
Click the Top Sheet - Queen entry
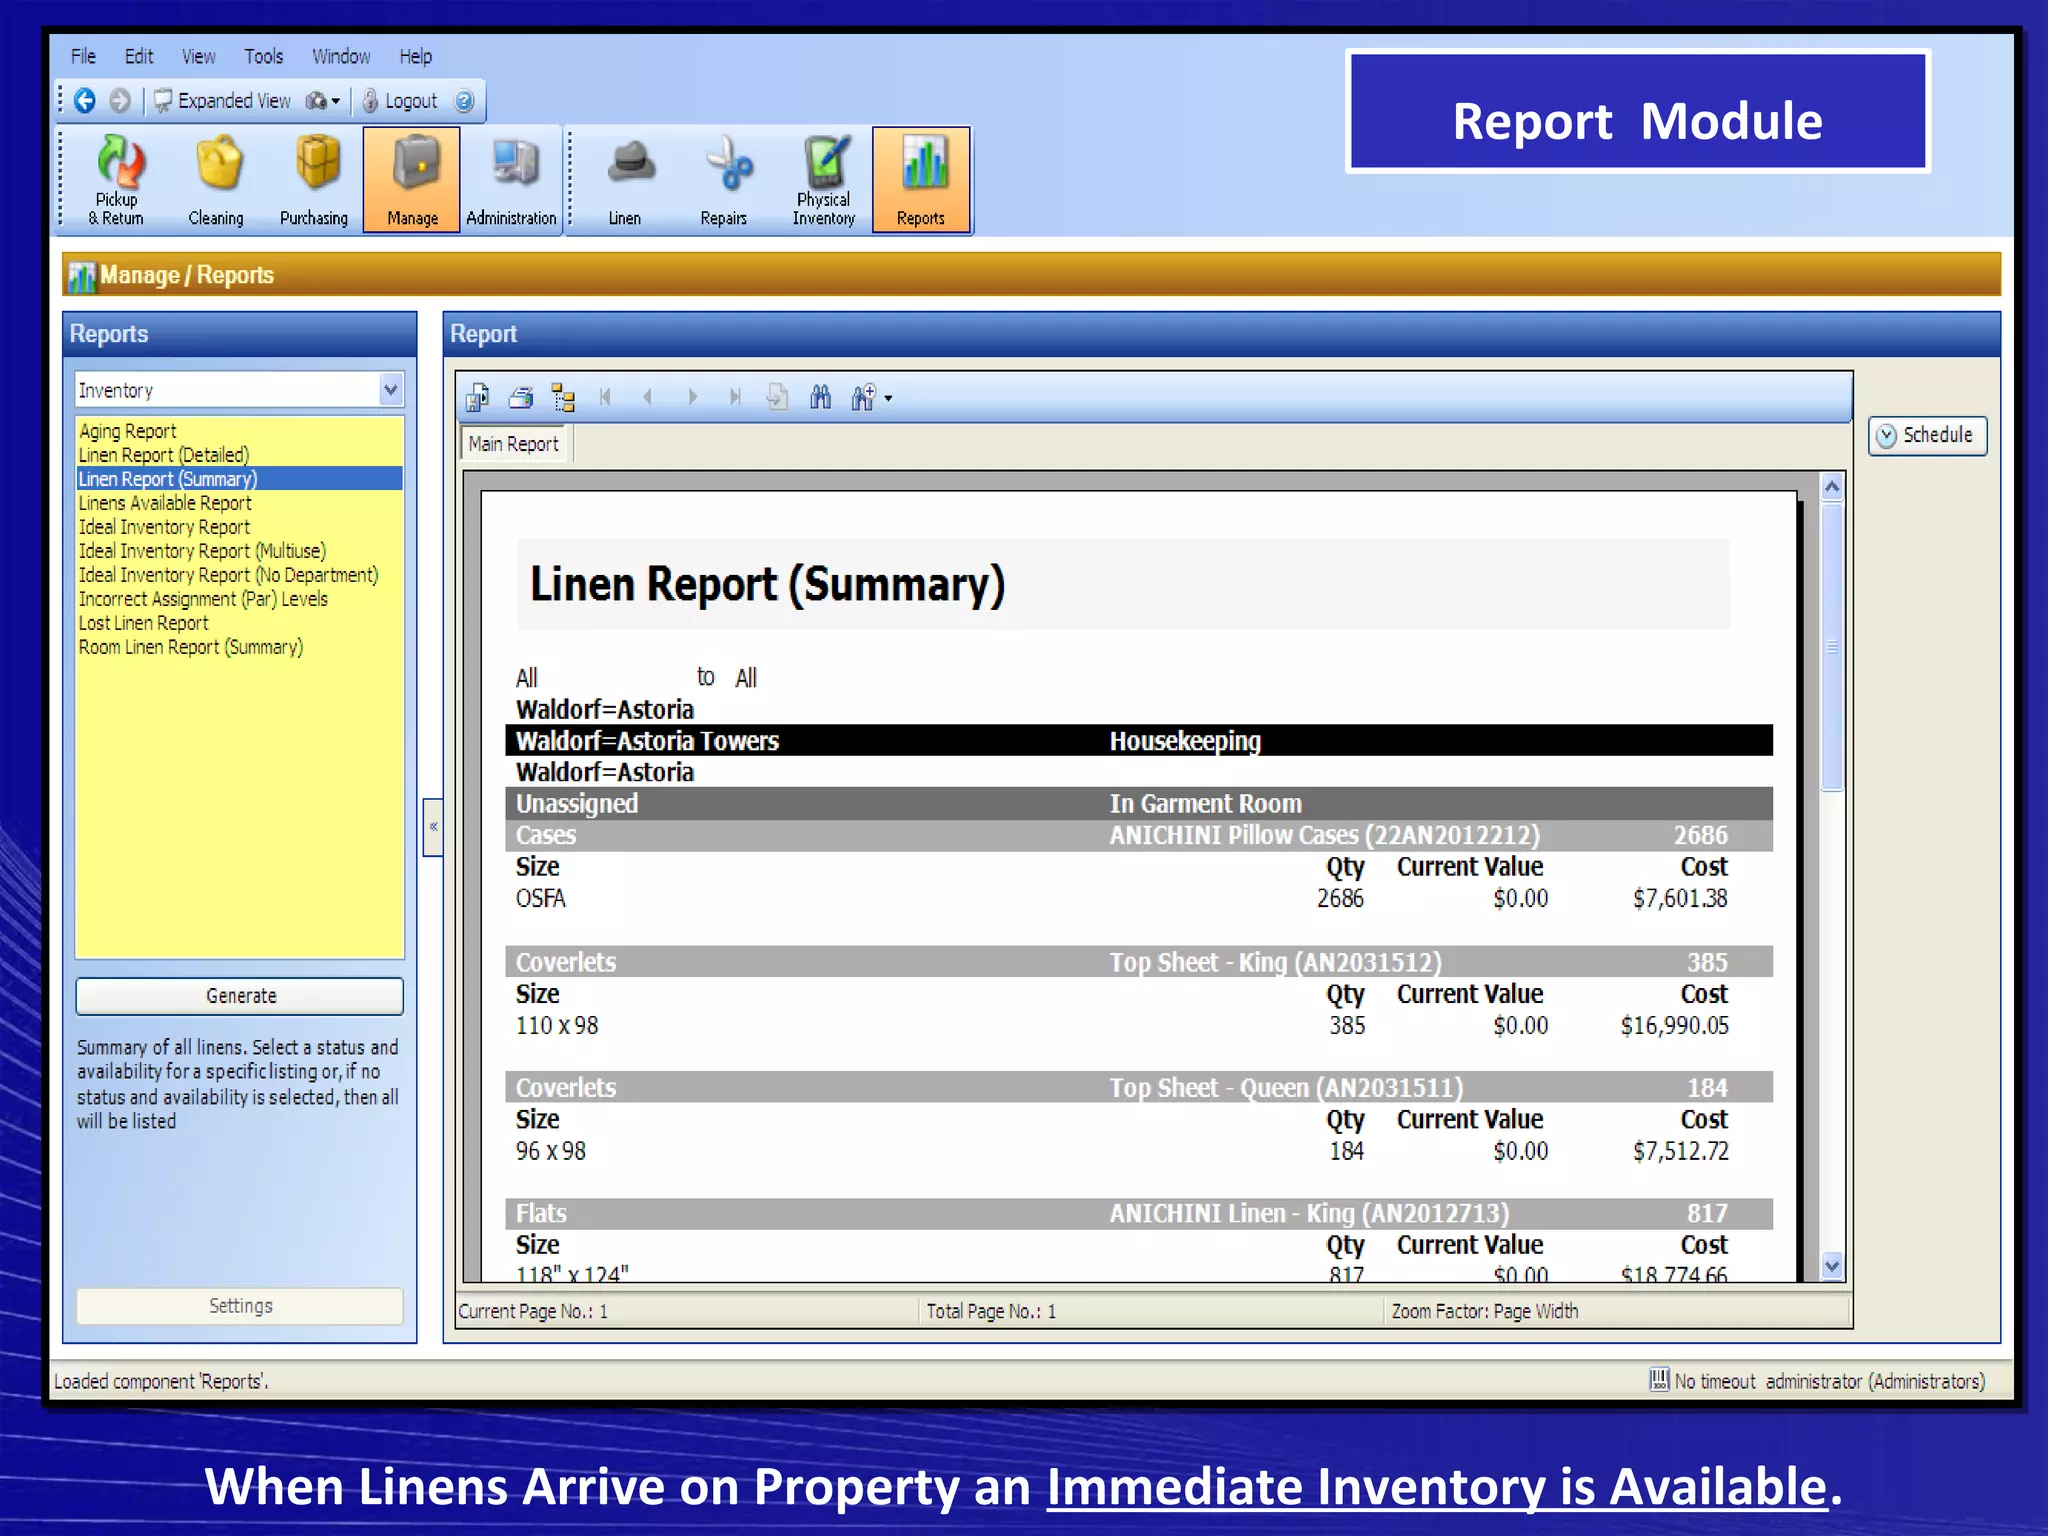click(x=1286, y=1088)
